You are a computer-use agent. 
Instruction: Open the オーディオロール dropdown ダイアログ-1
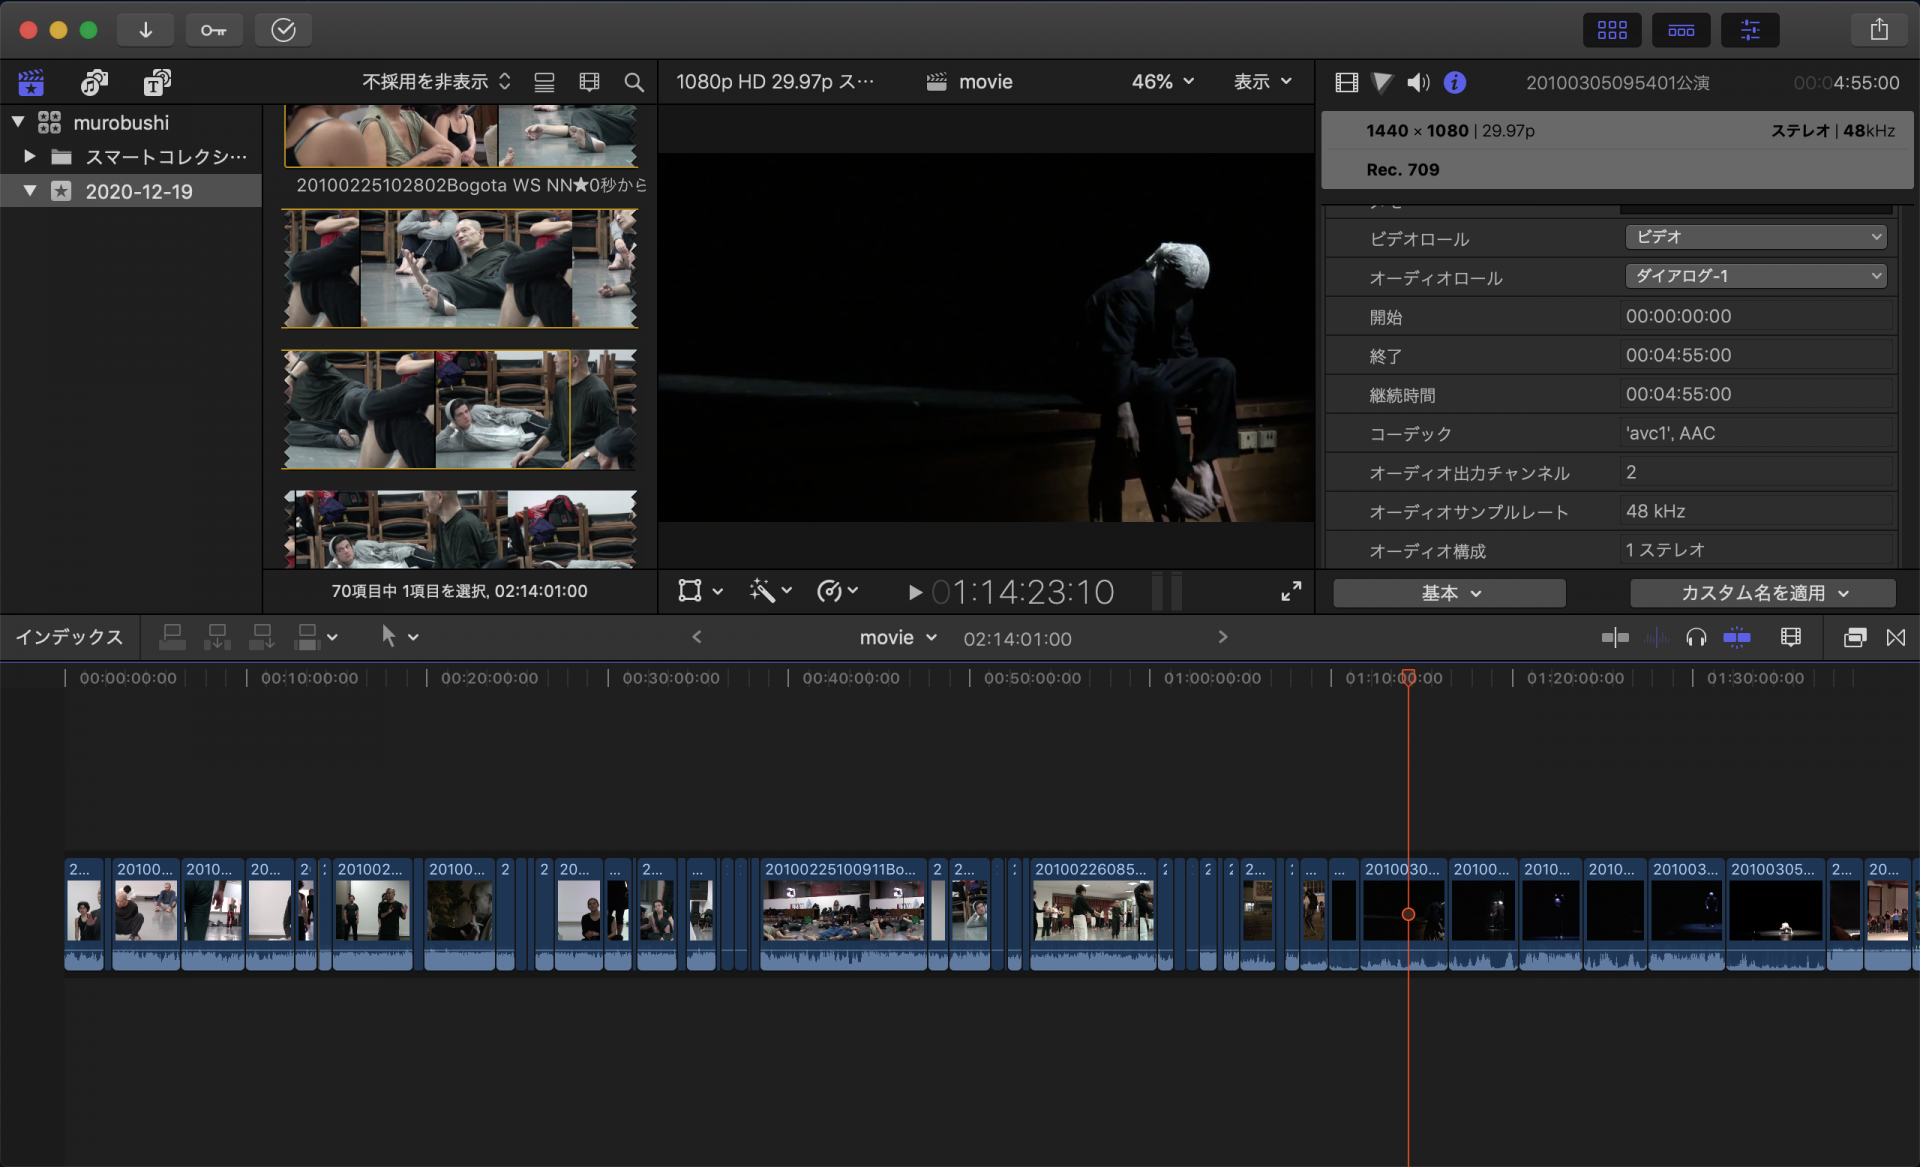point(1756,276)
